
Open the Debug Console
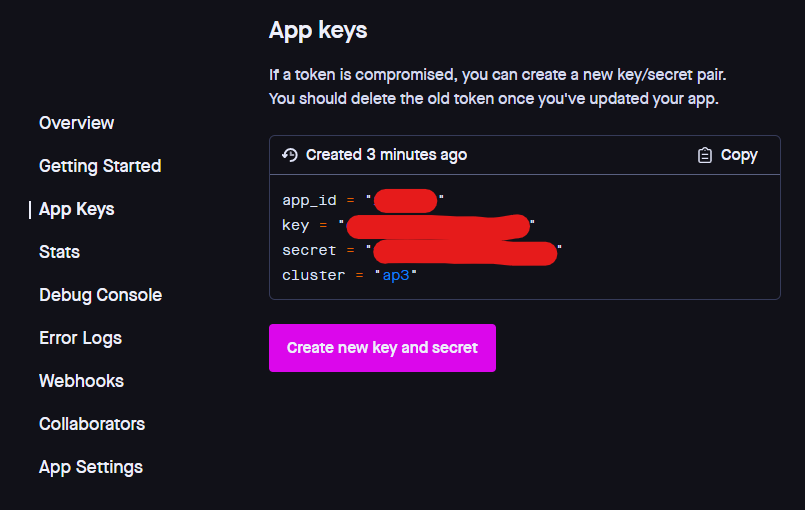point(101,295)
